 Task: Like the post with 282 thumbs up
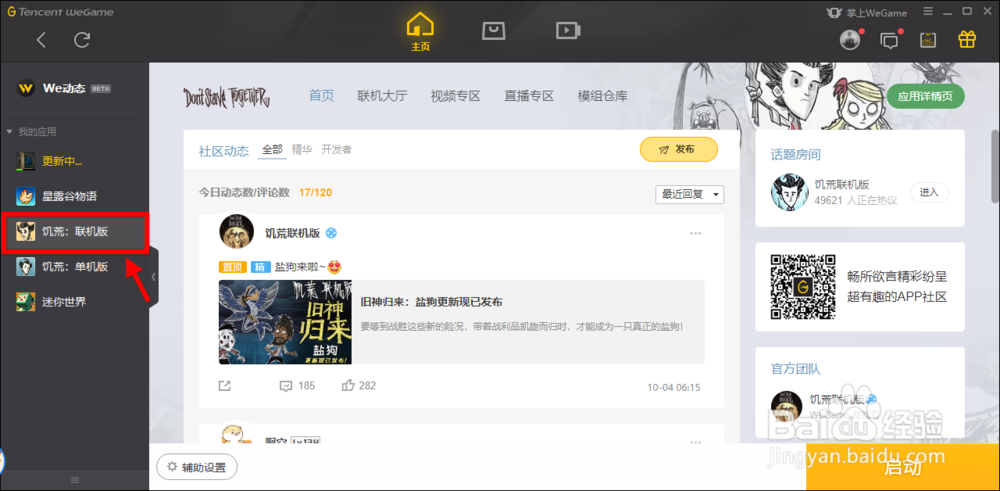point(359,386)
